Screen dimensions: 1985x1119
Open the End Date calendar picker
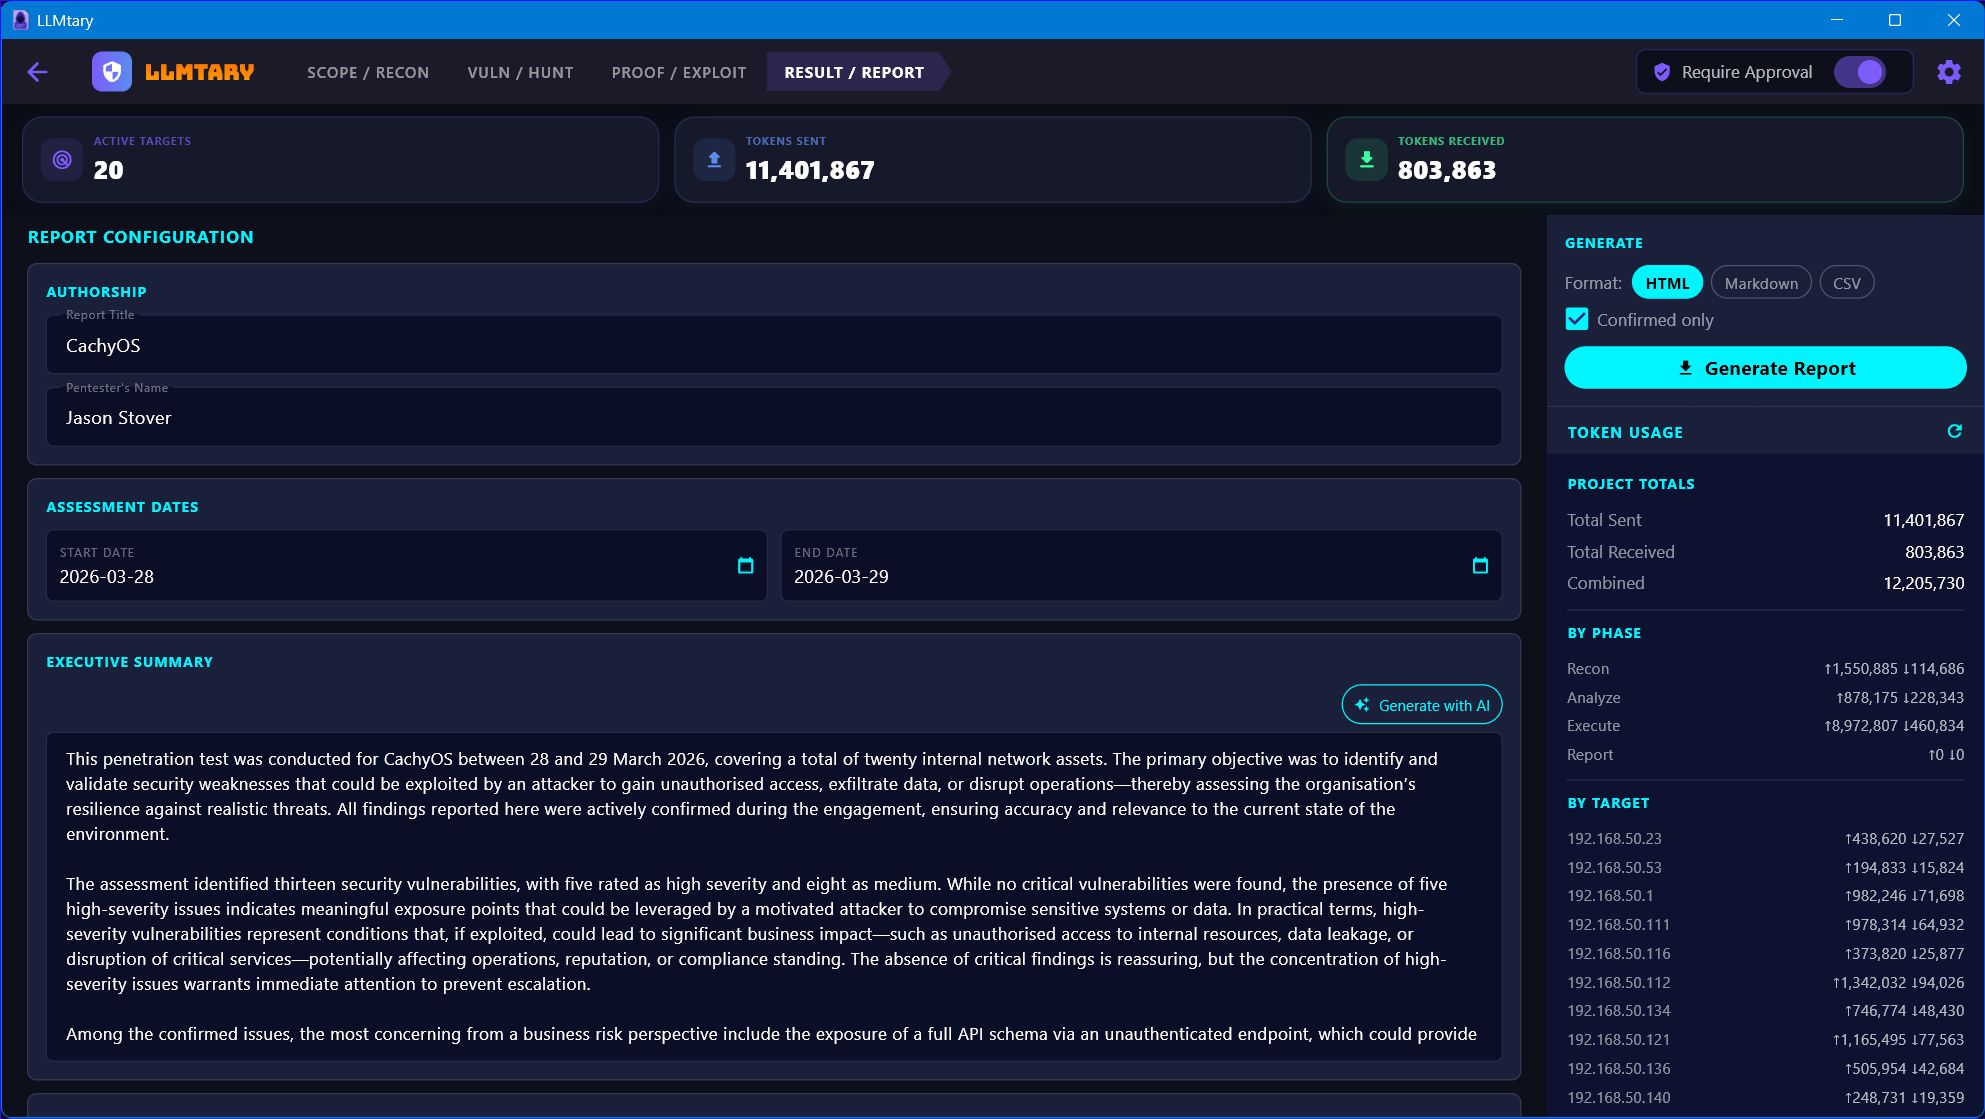point(1480,566)
